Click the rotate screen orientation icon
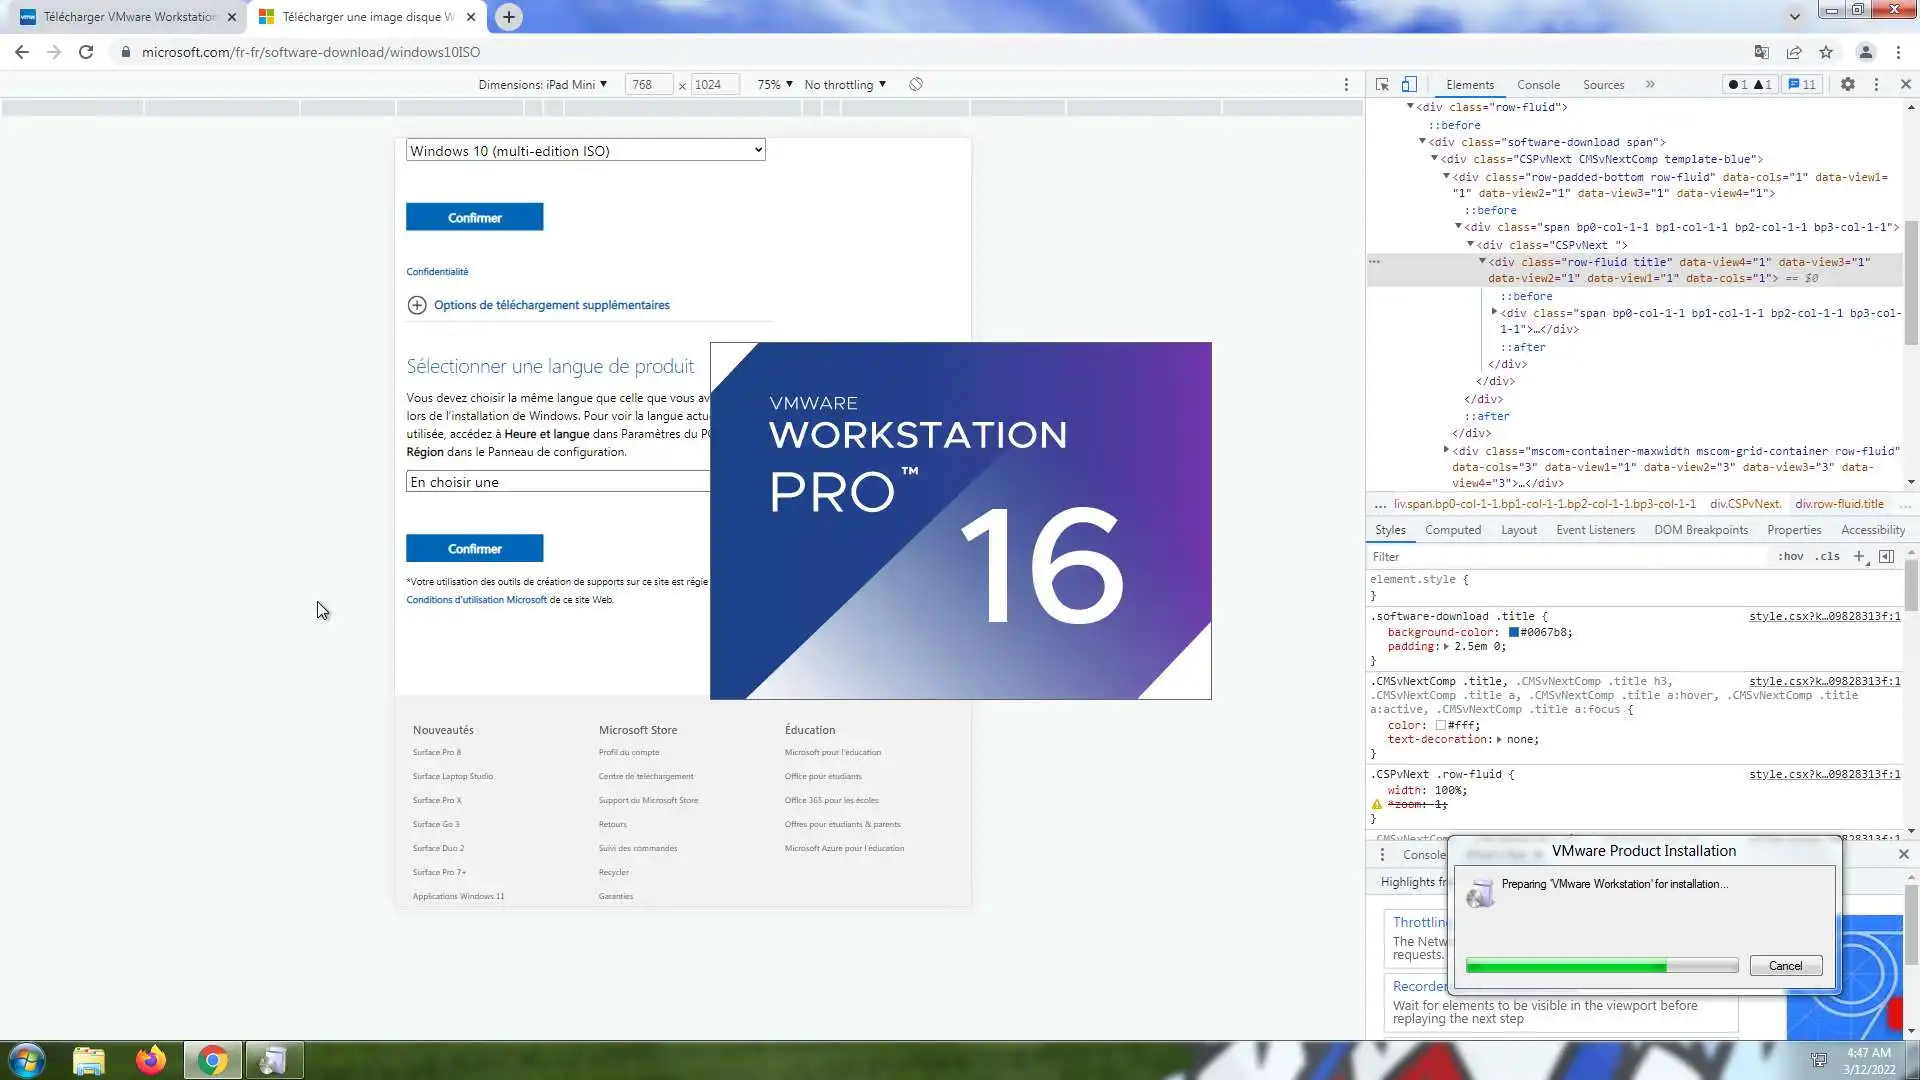This screenshot has width=1920, height=1080. [916, 85]
